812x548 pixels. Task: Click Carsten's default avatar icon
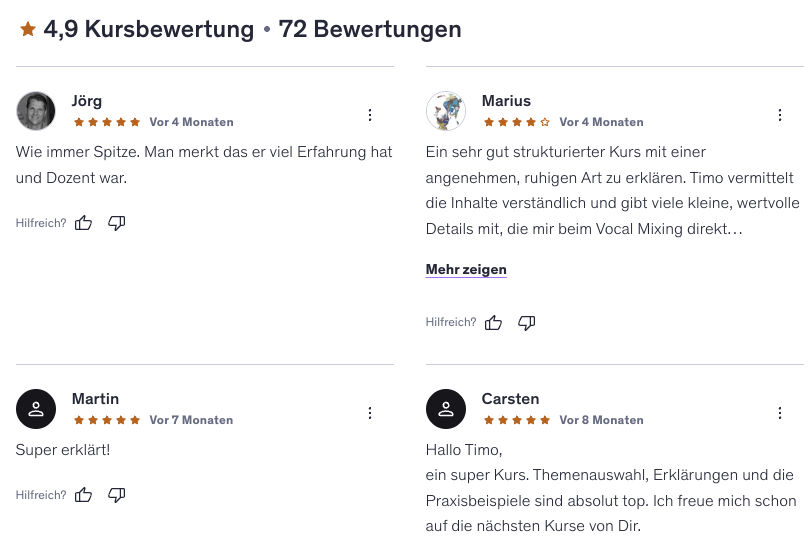446,409
